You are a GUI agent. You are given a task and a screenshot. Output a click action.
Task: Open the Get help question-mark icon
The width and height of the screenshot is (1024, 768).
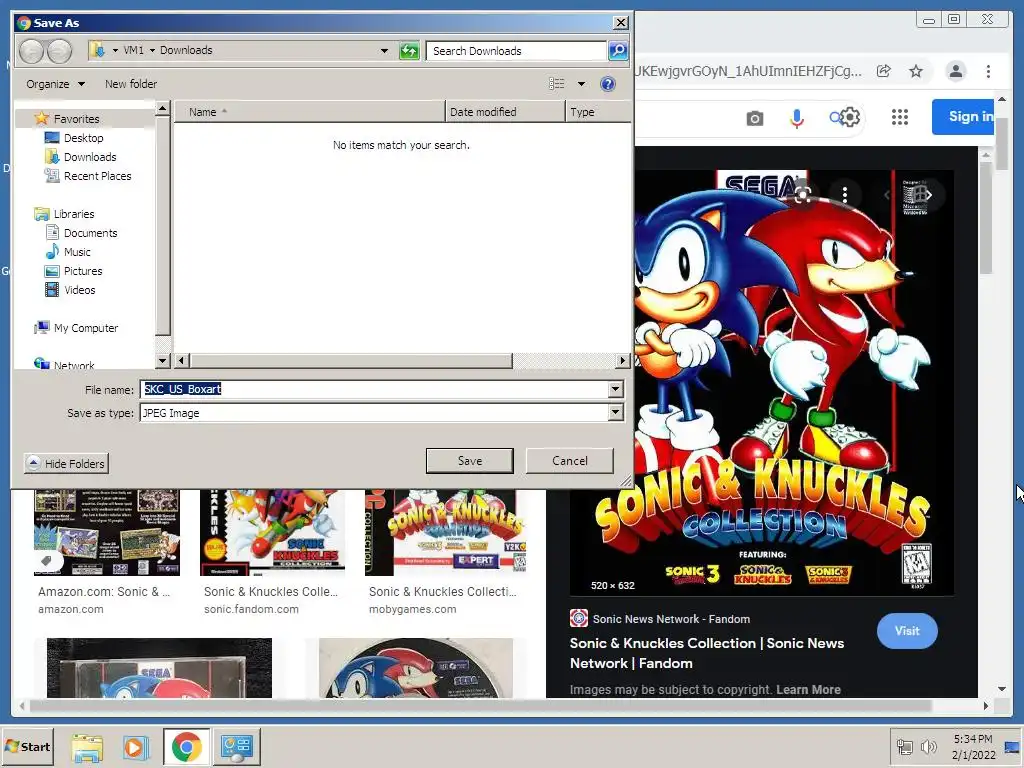607,84
